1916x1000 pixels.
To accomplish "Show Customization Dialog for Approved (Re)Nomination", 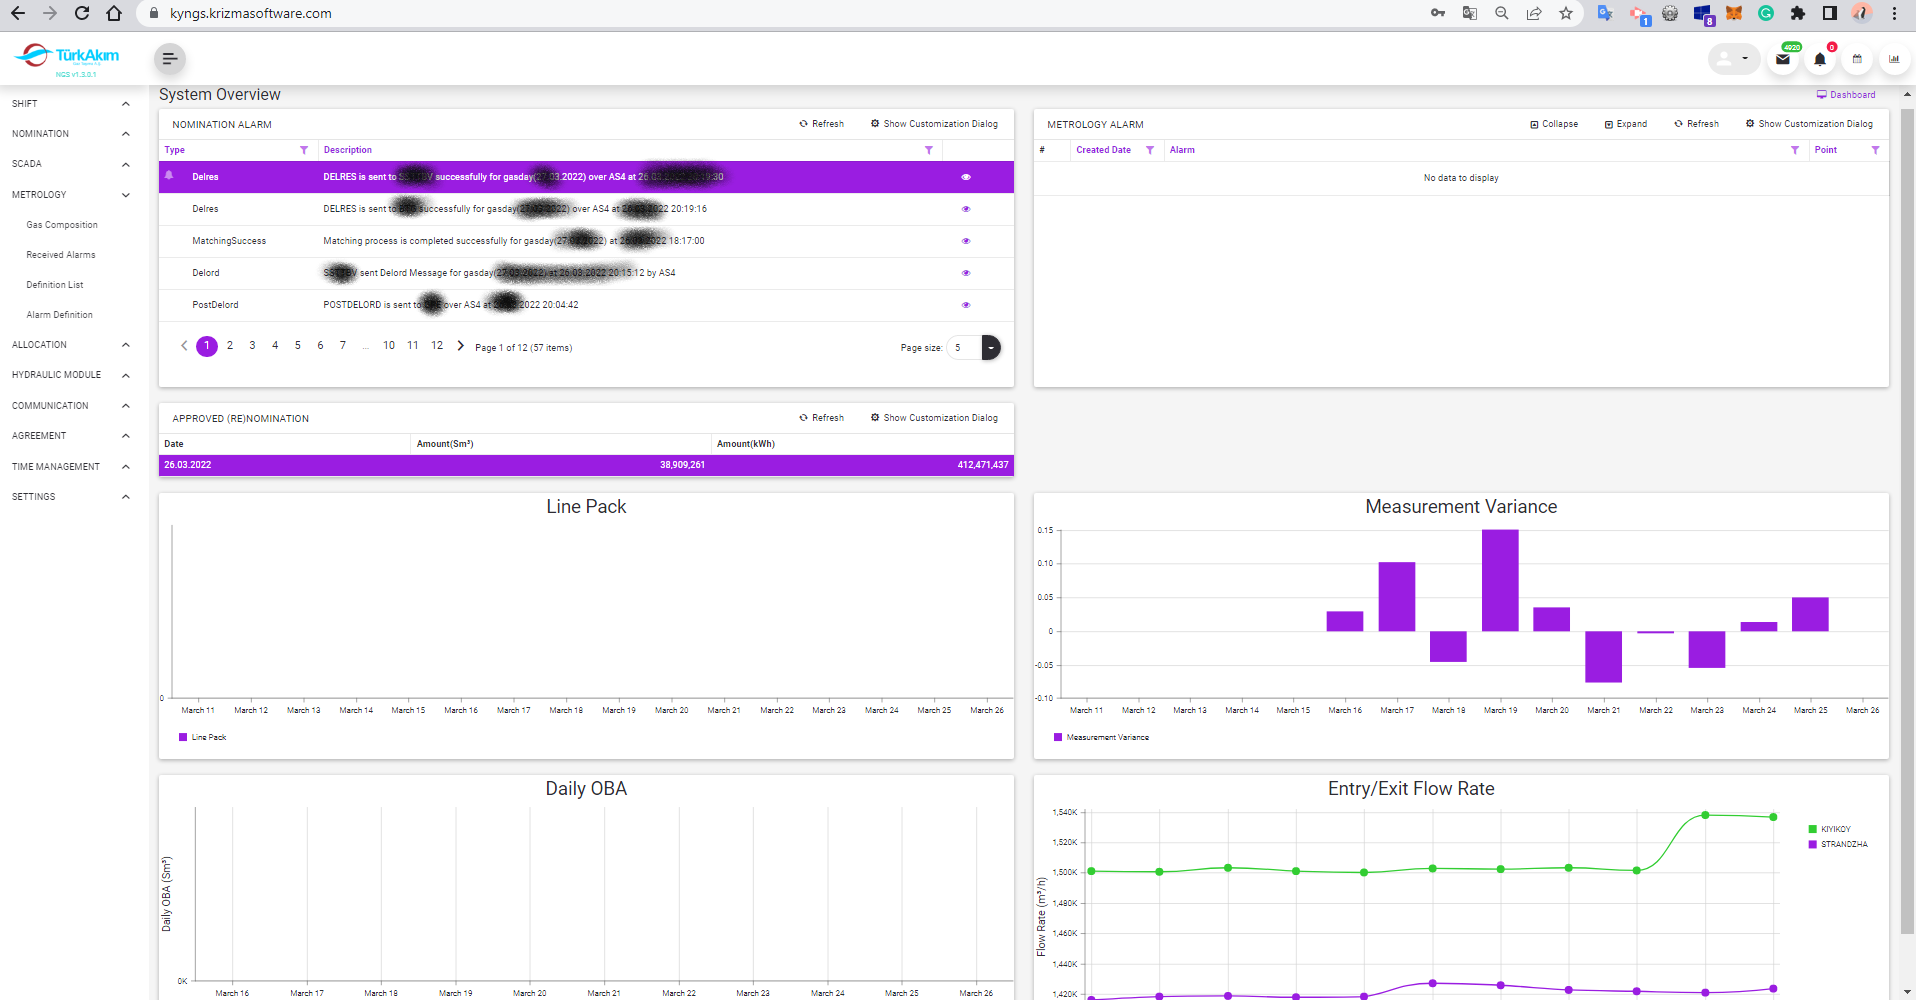I will pos(934,418).
